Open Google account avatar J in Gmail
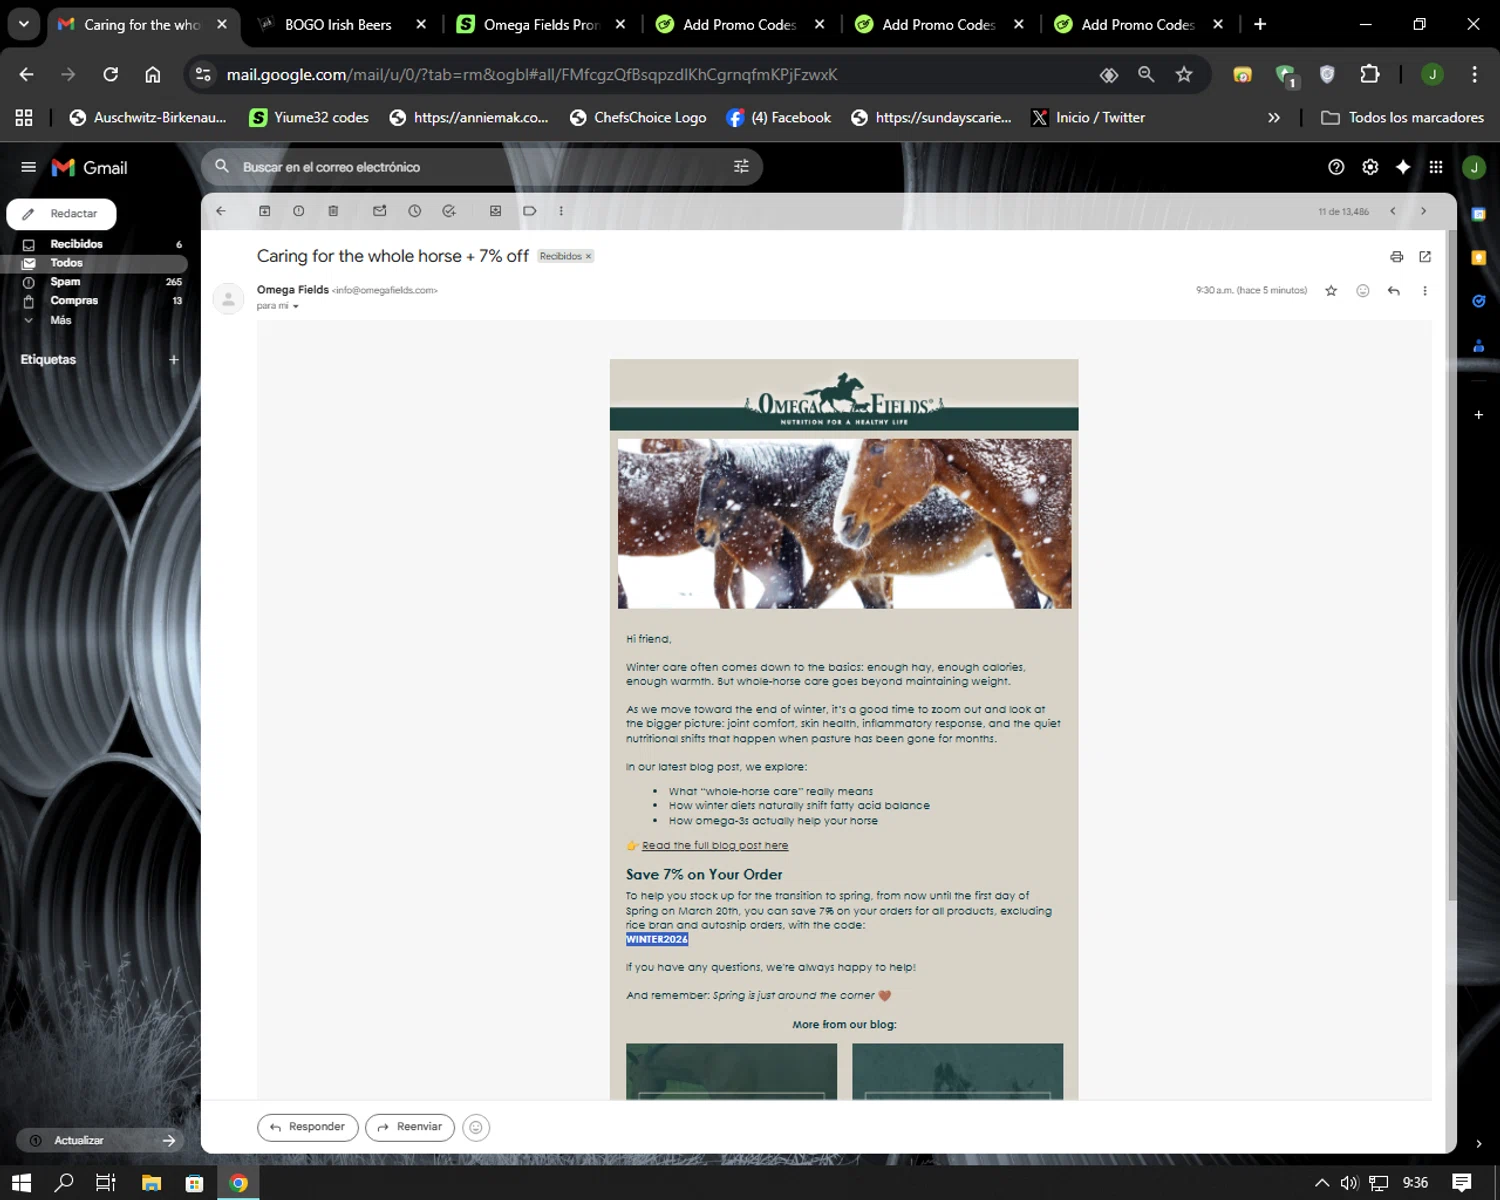The height and width of the screenshot is (1200, 1500). (x=1474, y=167)
